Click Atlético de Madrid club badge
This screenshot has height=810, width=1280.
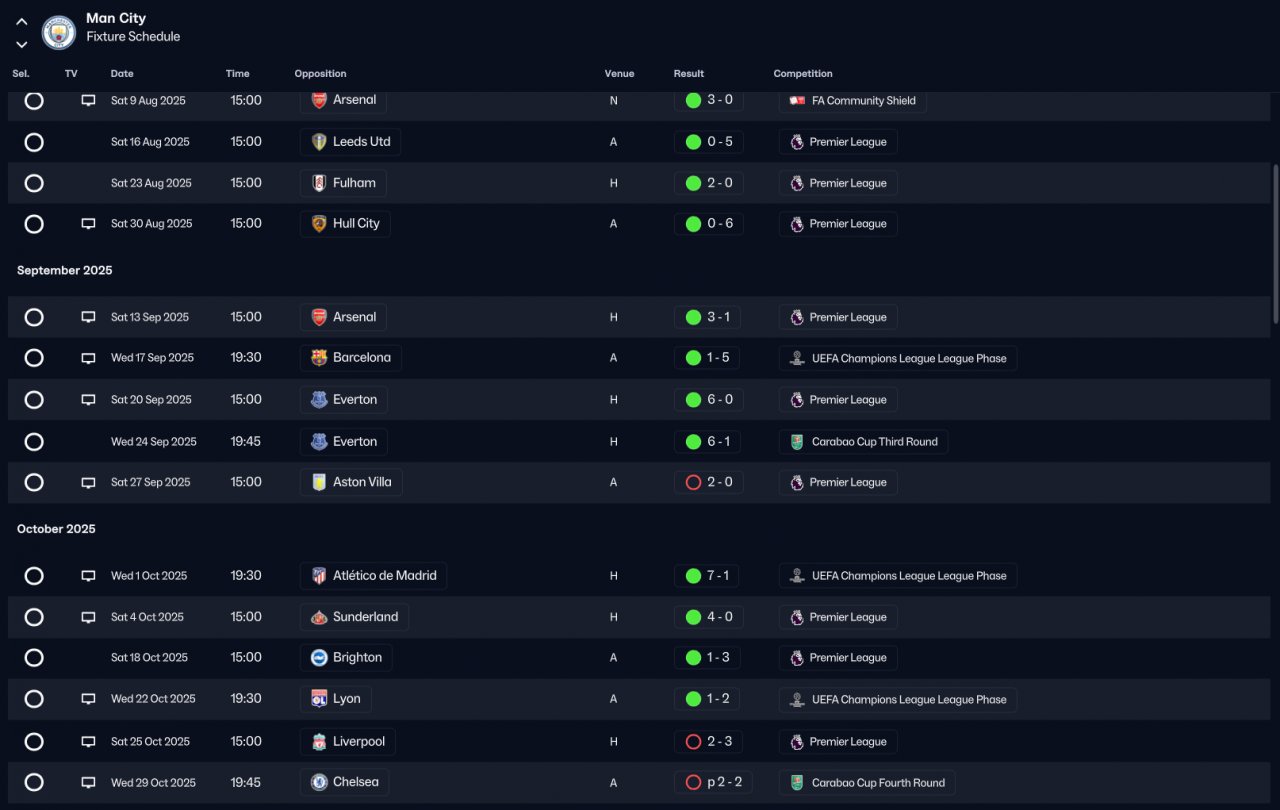[319, 576]
